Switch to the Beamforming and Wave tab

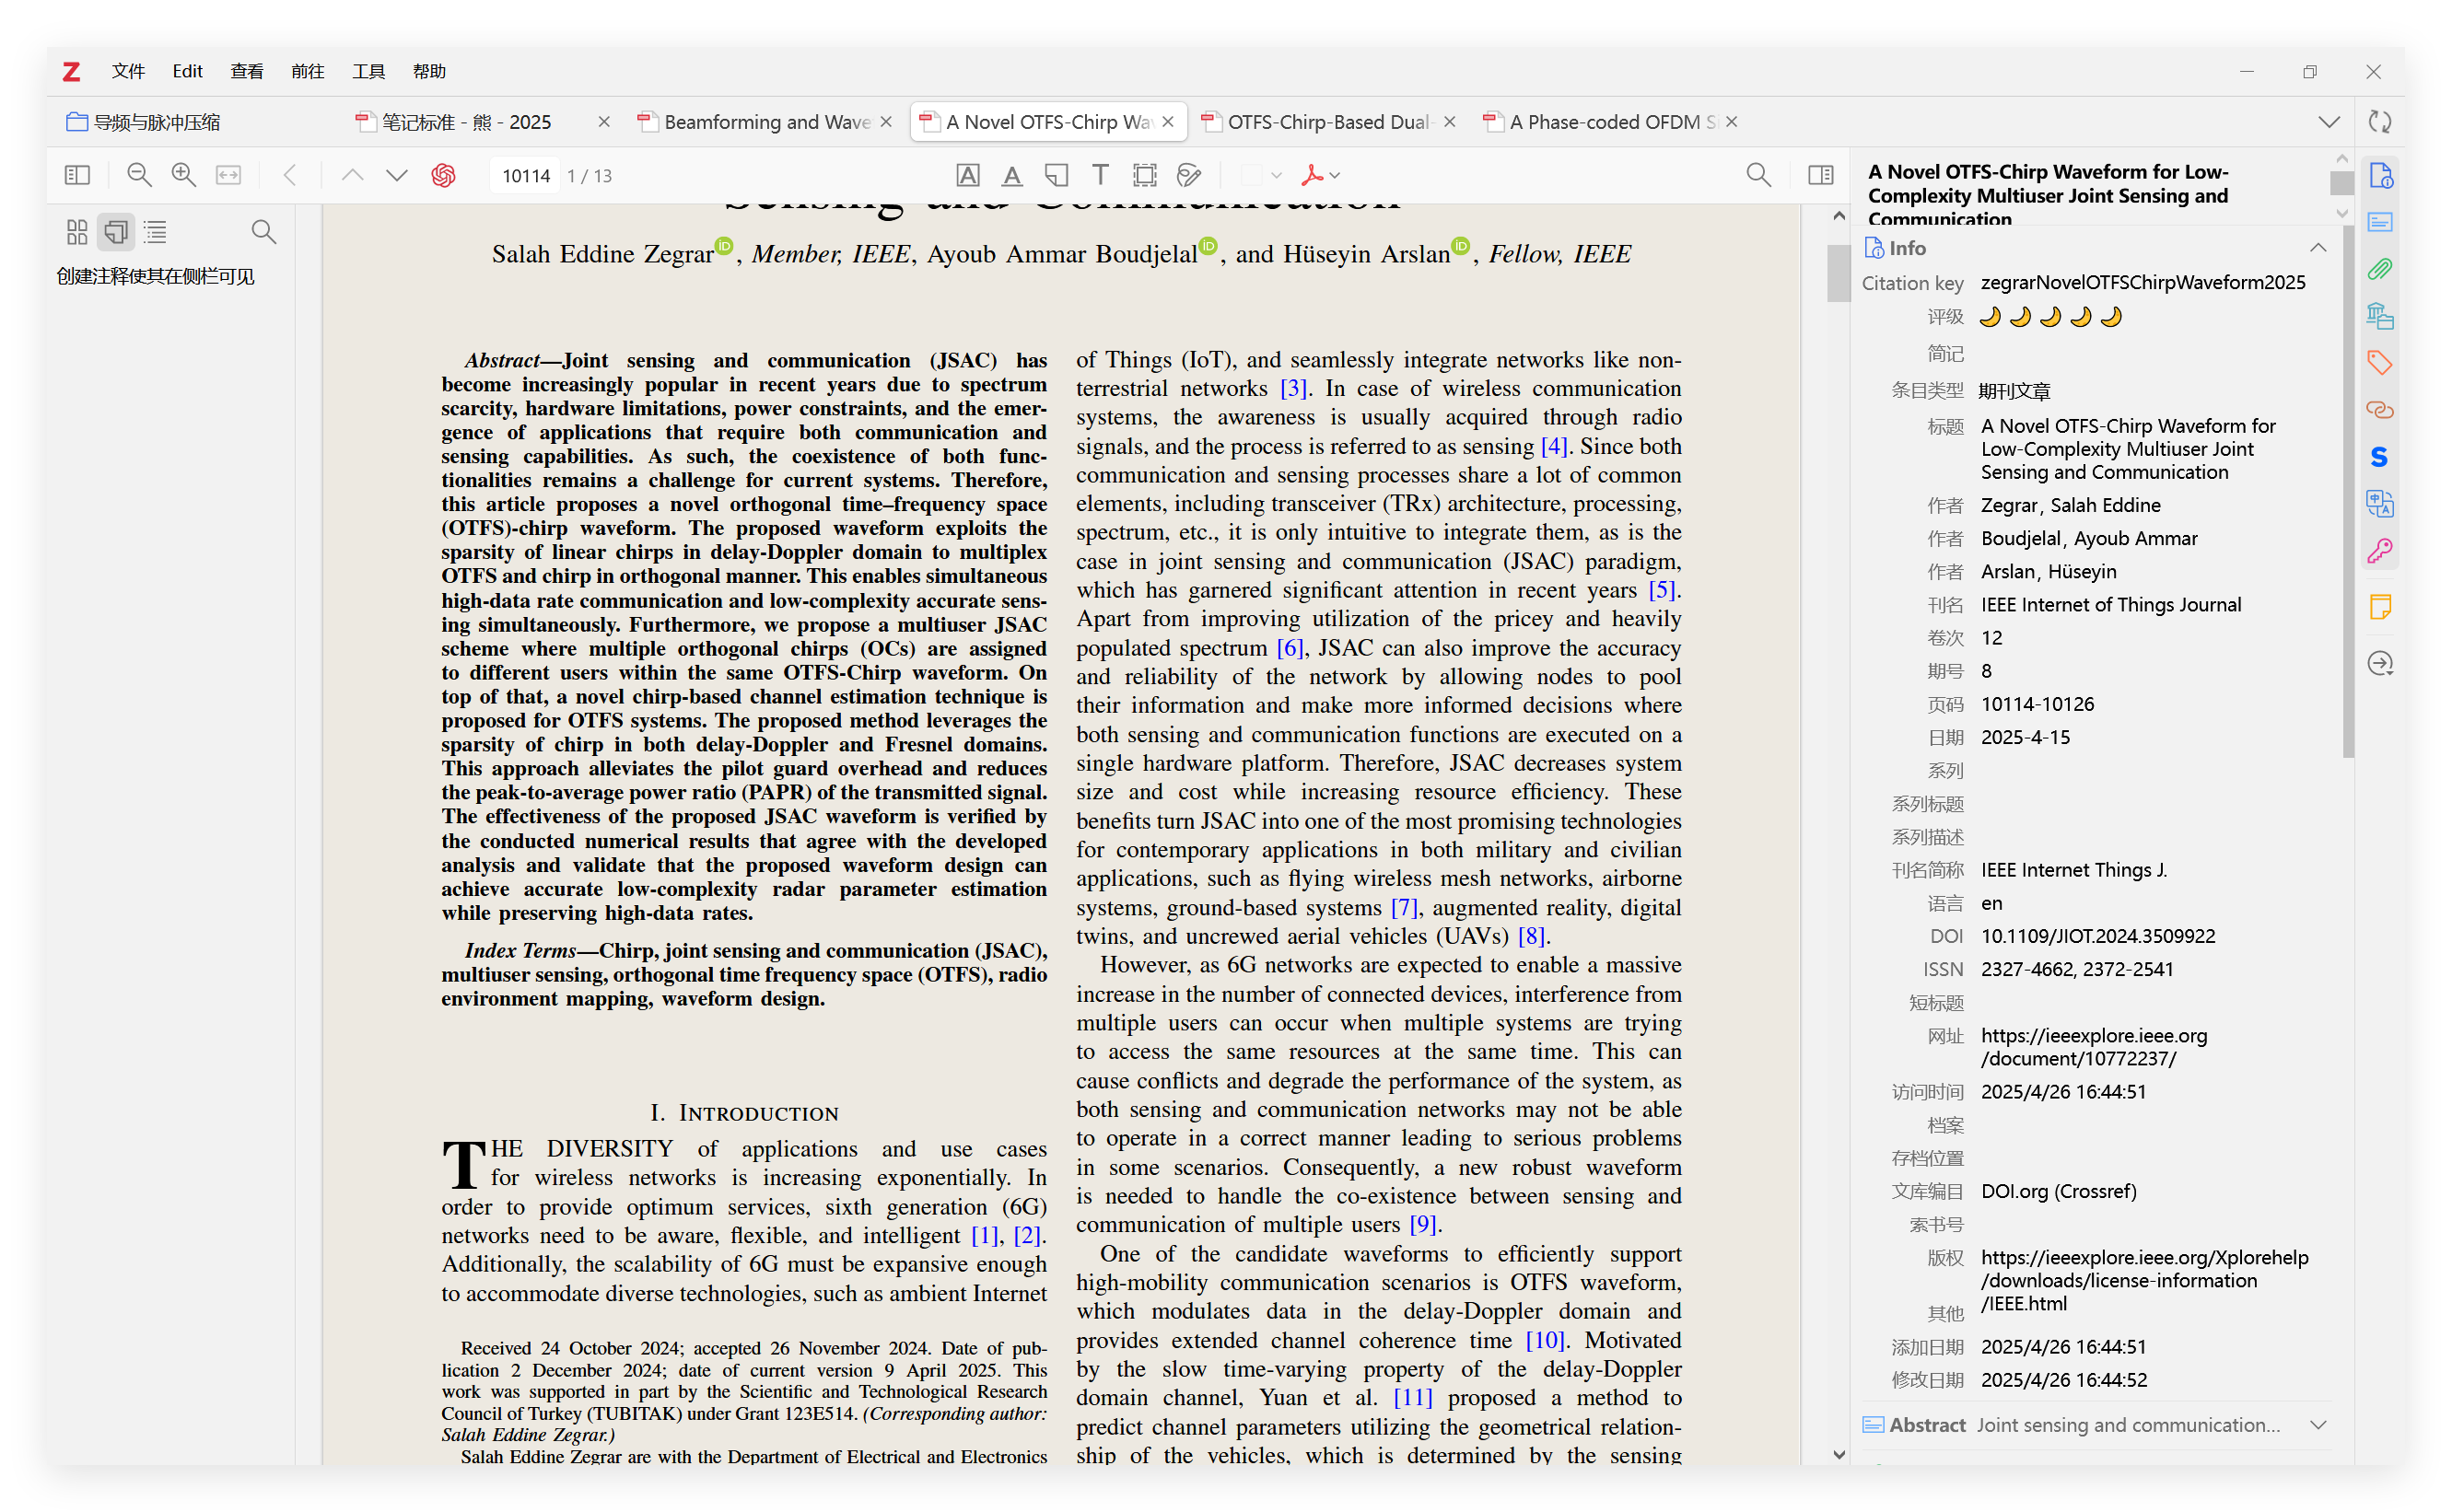[766, 122]
